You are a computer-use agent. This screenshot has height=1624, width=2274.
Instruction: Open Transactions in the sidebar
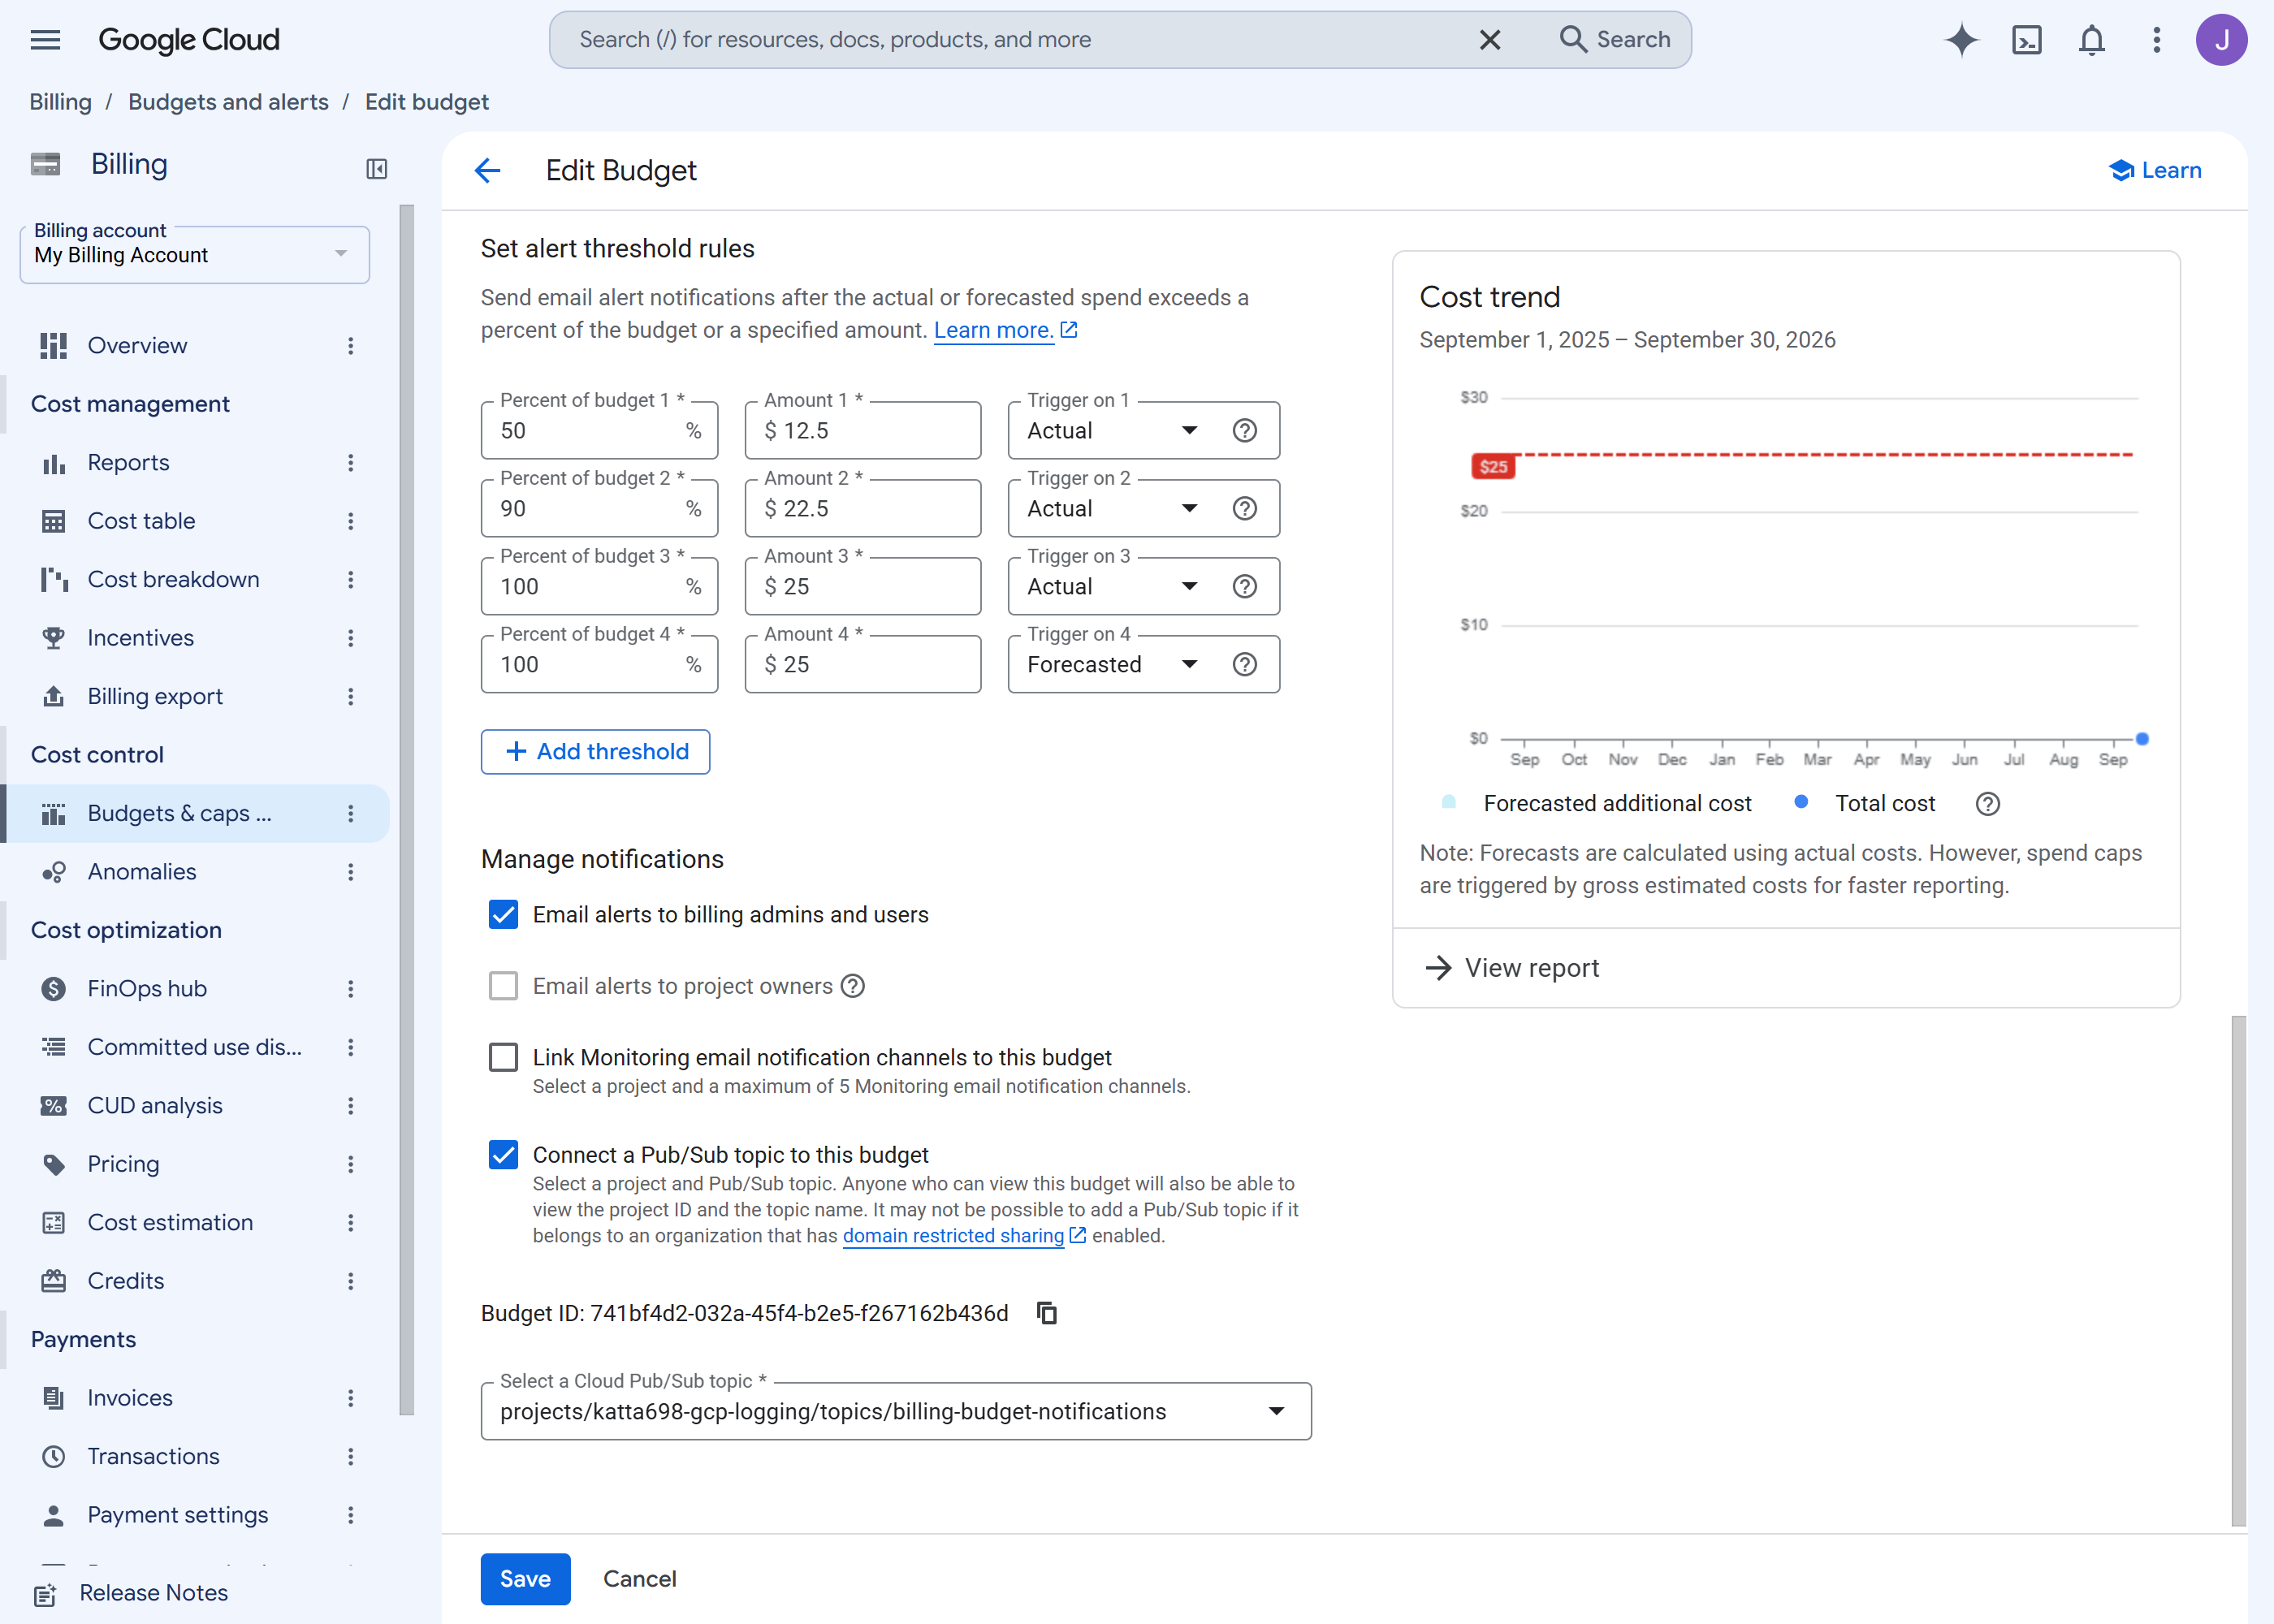[x=153, y=1457]
